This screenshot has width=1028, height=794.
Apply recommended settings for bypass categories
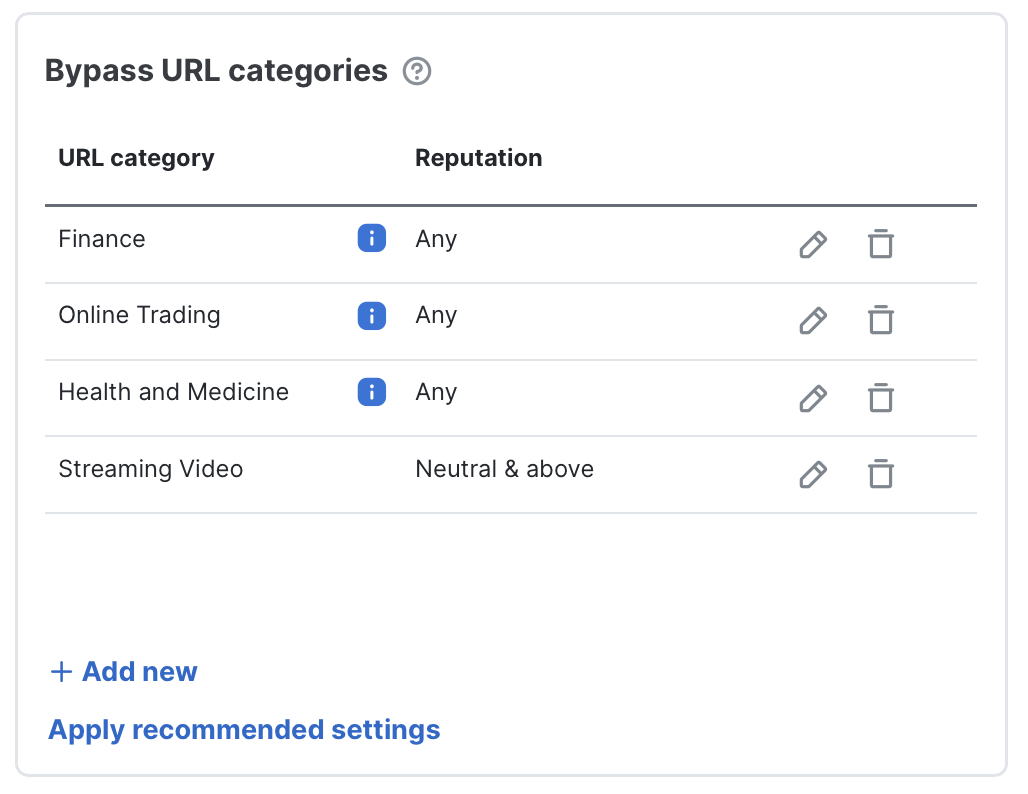[243, 730]
